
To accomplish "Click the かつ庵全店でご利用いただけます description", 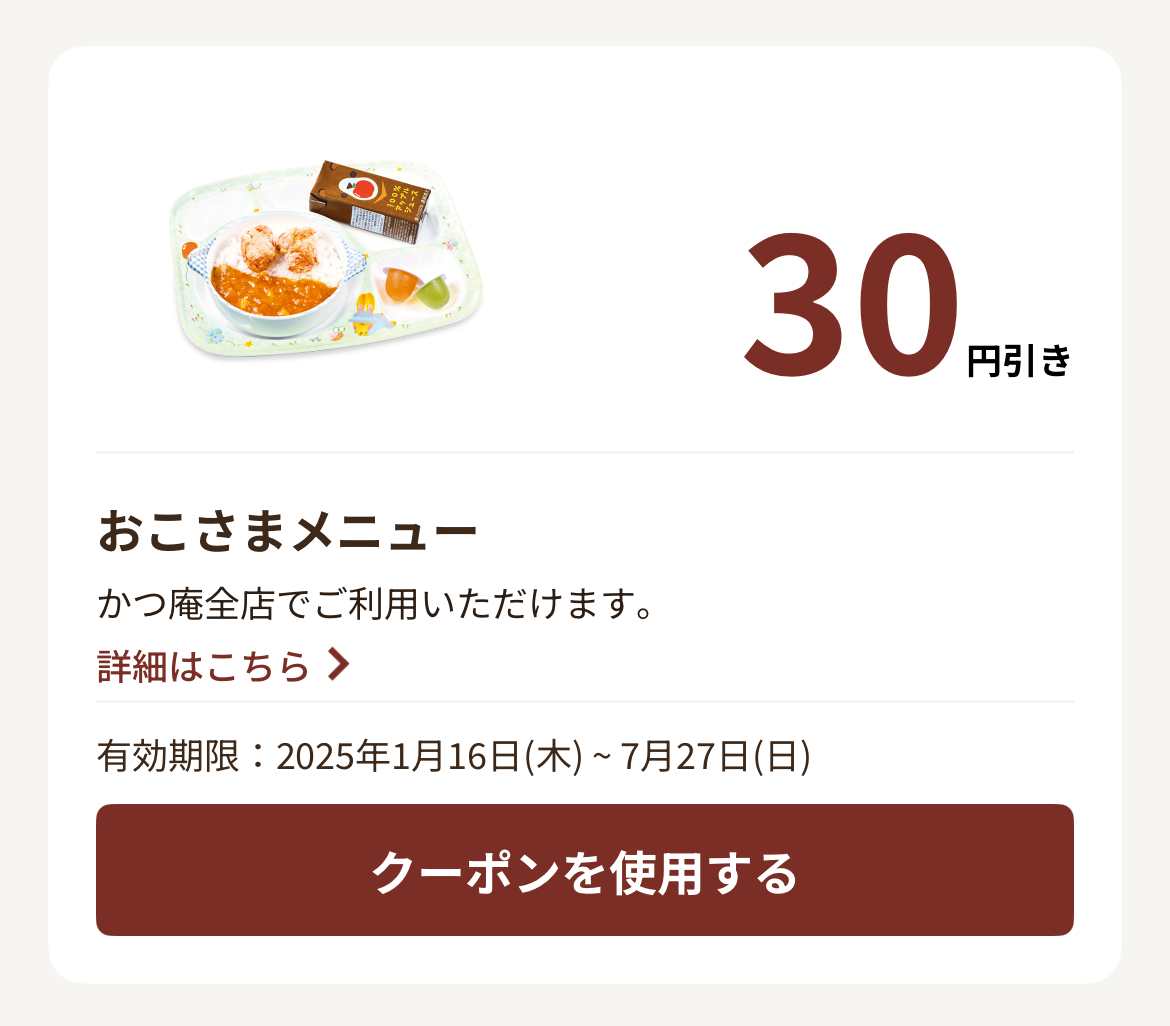I will (x=375, y=604).
